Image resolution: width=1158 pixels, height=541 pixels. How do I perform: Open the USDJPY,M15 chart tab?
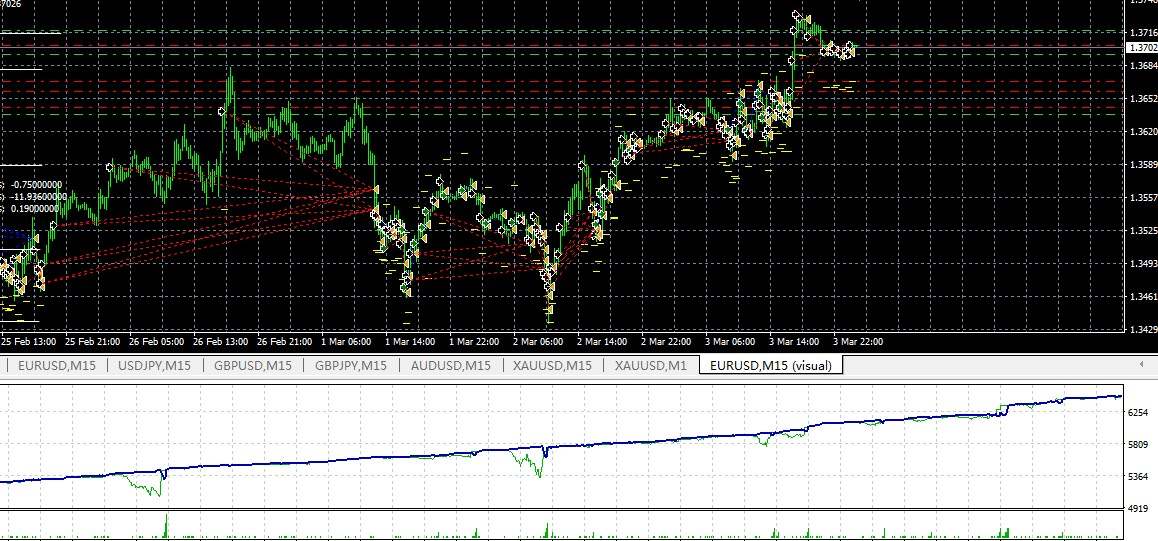tap(154, 365)
